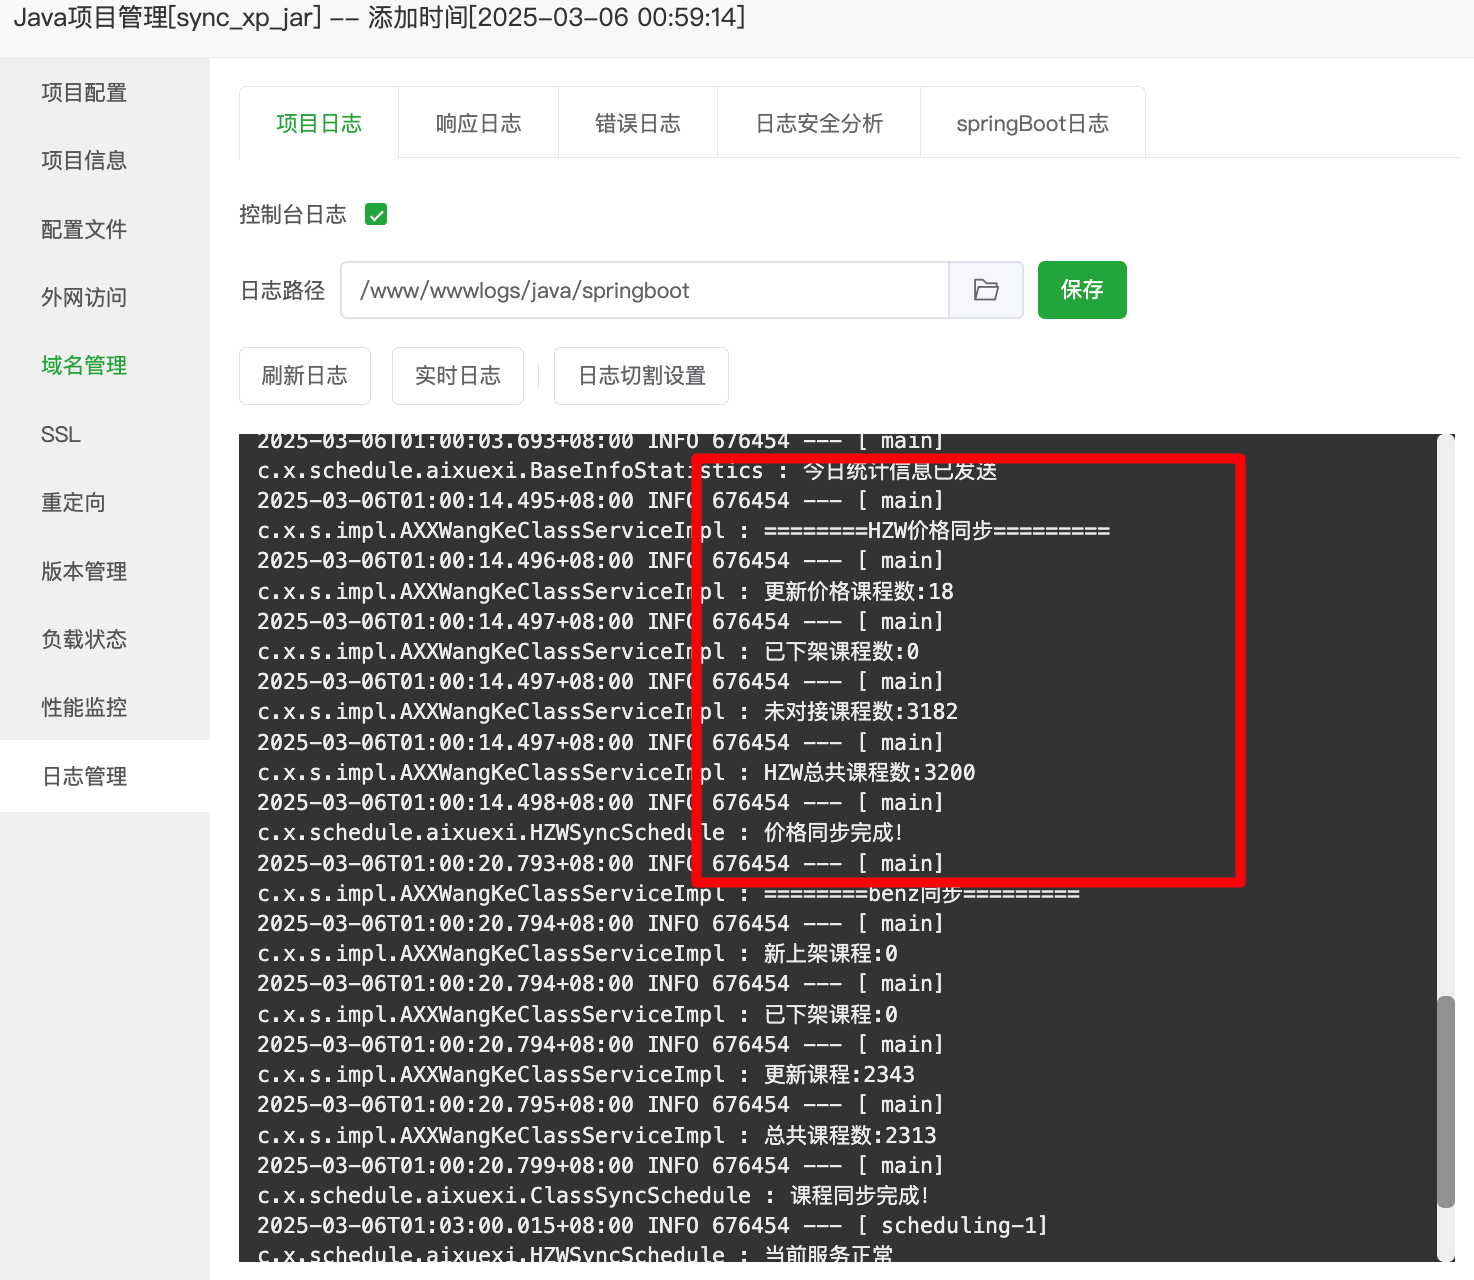Open the 错误日志 tab
Screen dimensions: 1474x1280
click(638, 123)
